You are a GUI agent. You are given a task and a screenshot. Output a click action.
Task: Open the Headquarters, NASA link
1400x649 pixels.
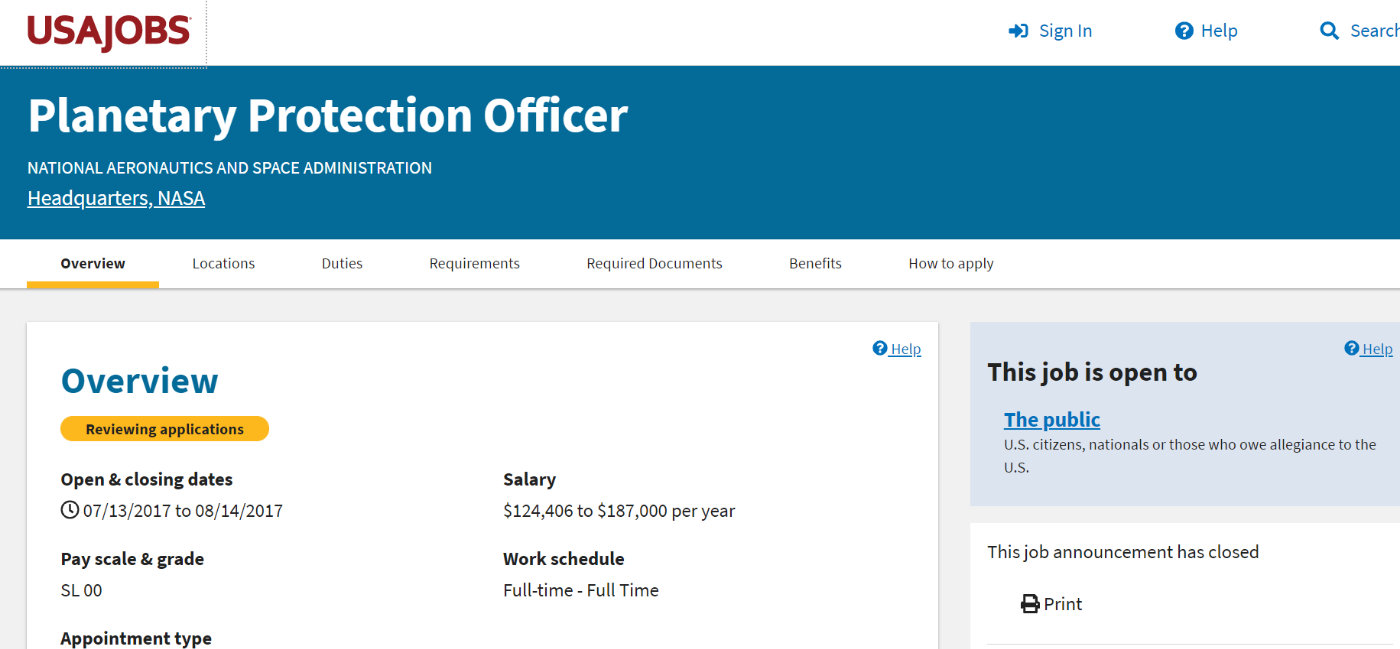click(116, 198)
